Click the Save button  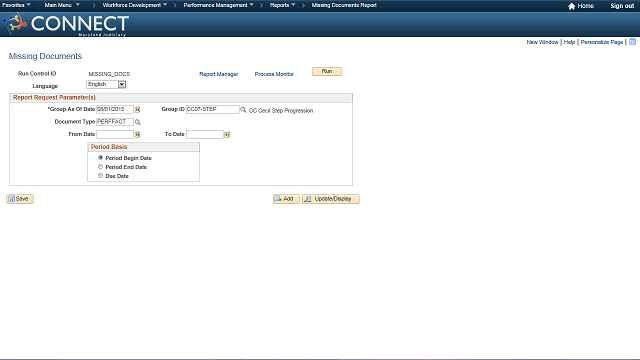pos(20,199)
